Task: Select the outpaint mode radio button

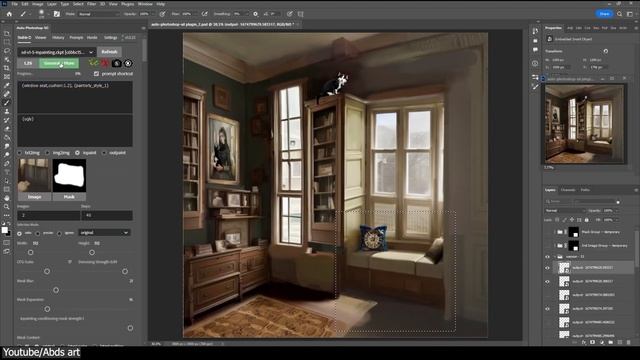Action: 104,153
